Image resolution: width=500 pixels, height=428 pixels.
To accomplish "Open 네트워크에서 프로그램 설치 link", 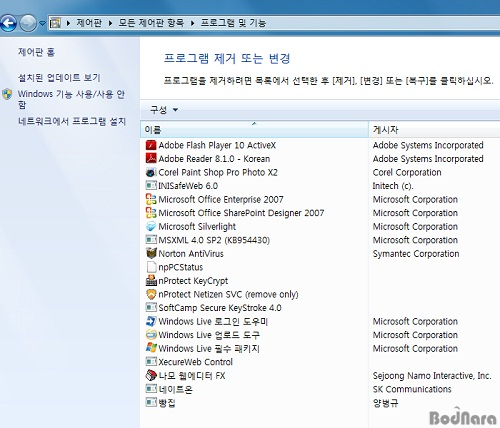I will point(72,121).
